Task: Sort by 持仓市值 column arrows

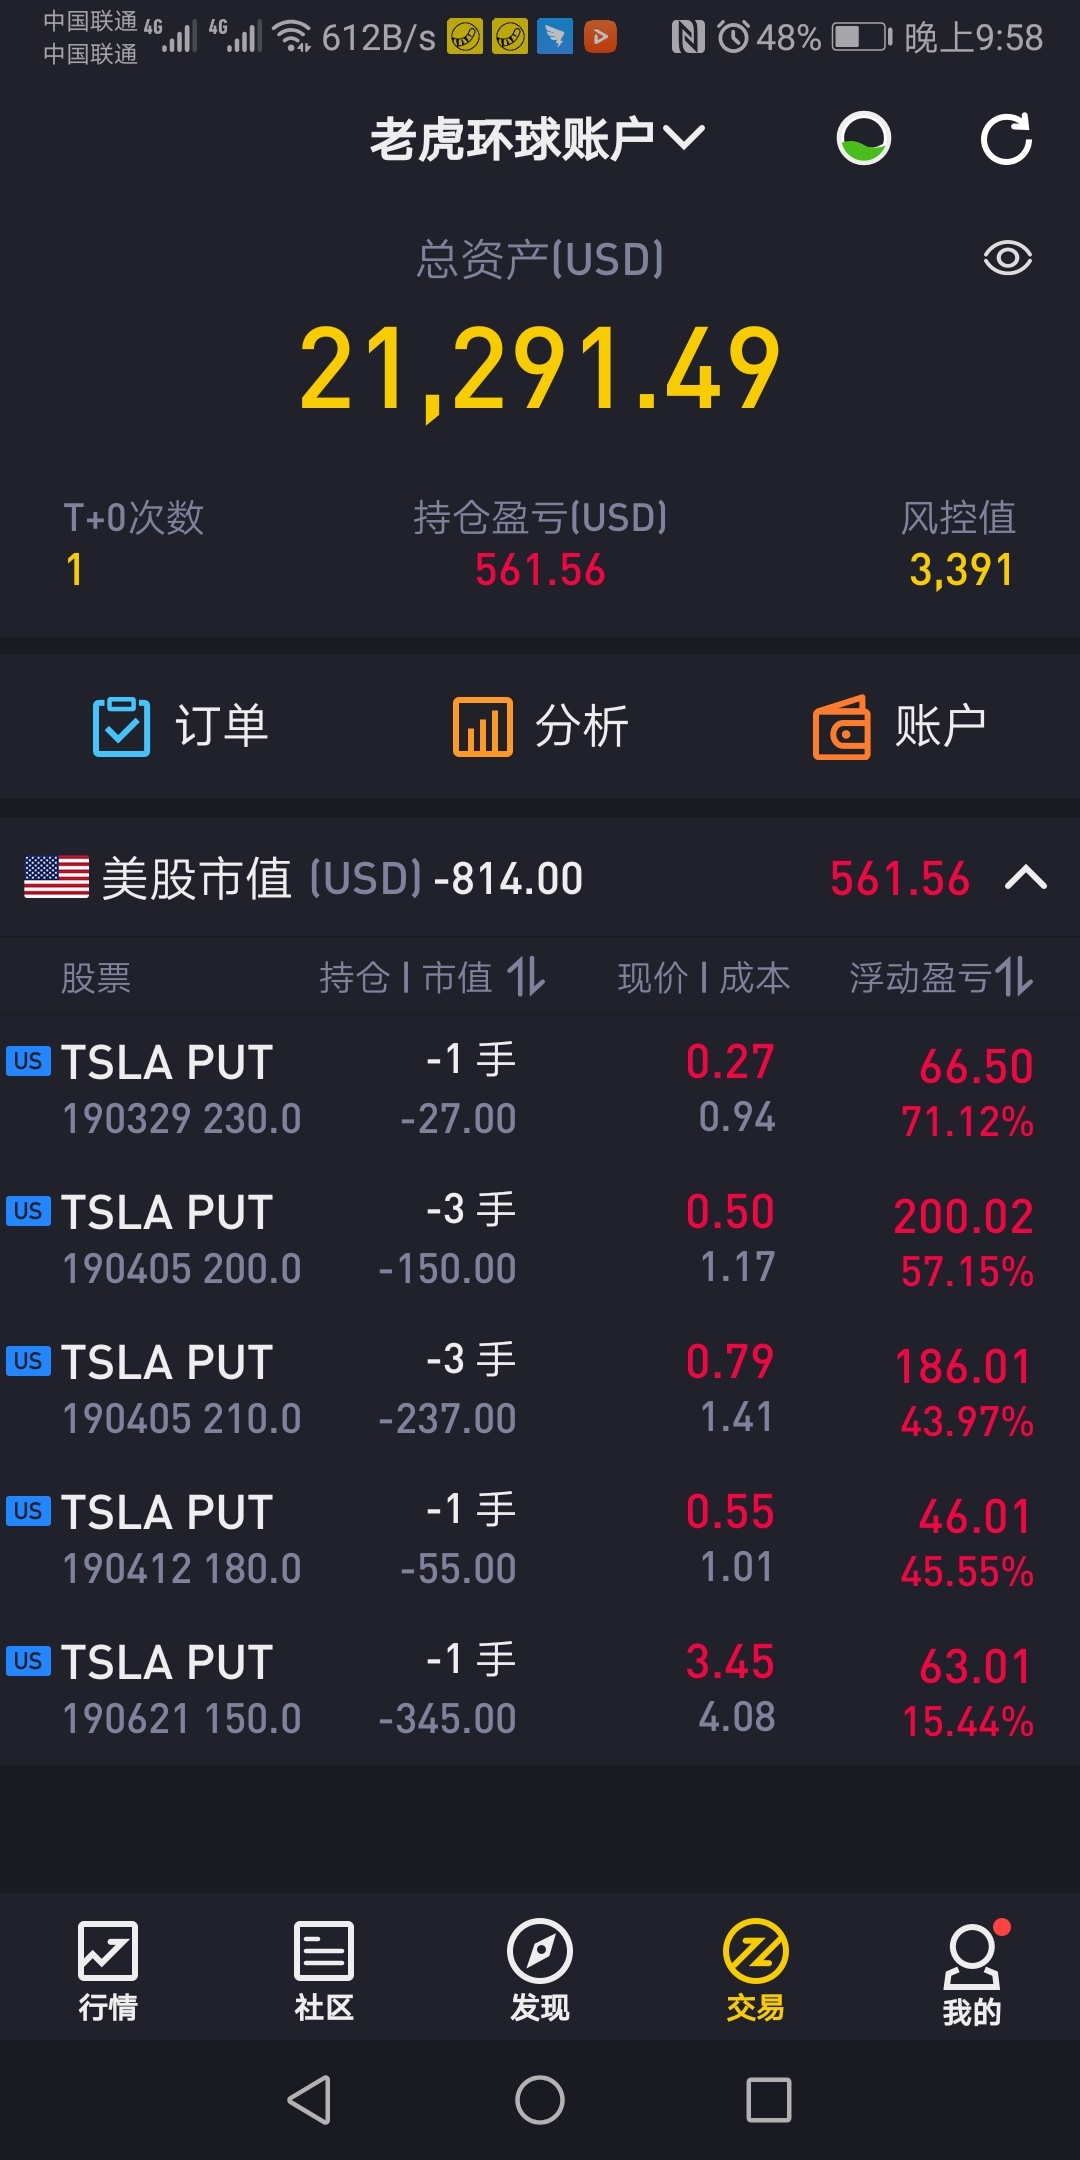Action: 526,977
